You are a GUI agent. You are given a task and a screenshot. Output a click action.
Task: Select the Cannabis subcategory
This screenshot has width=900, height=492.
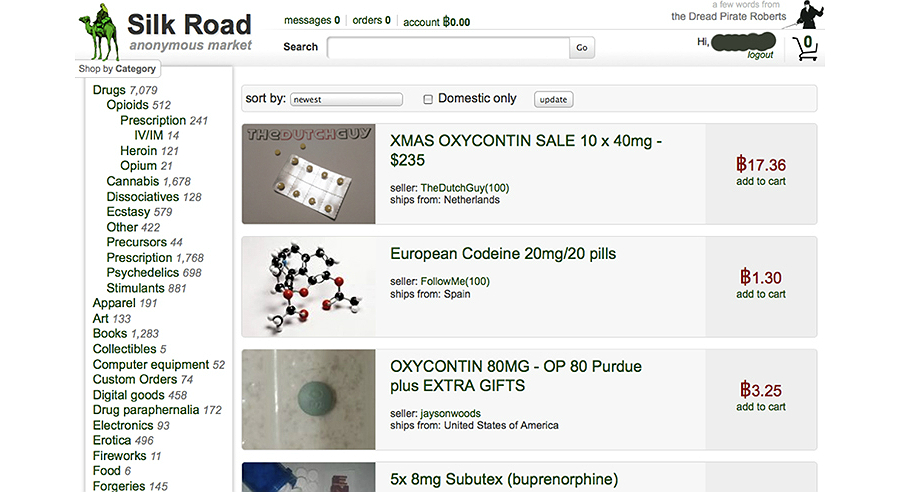[133, 181]
